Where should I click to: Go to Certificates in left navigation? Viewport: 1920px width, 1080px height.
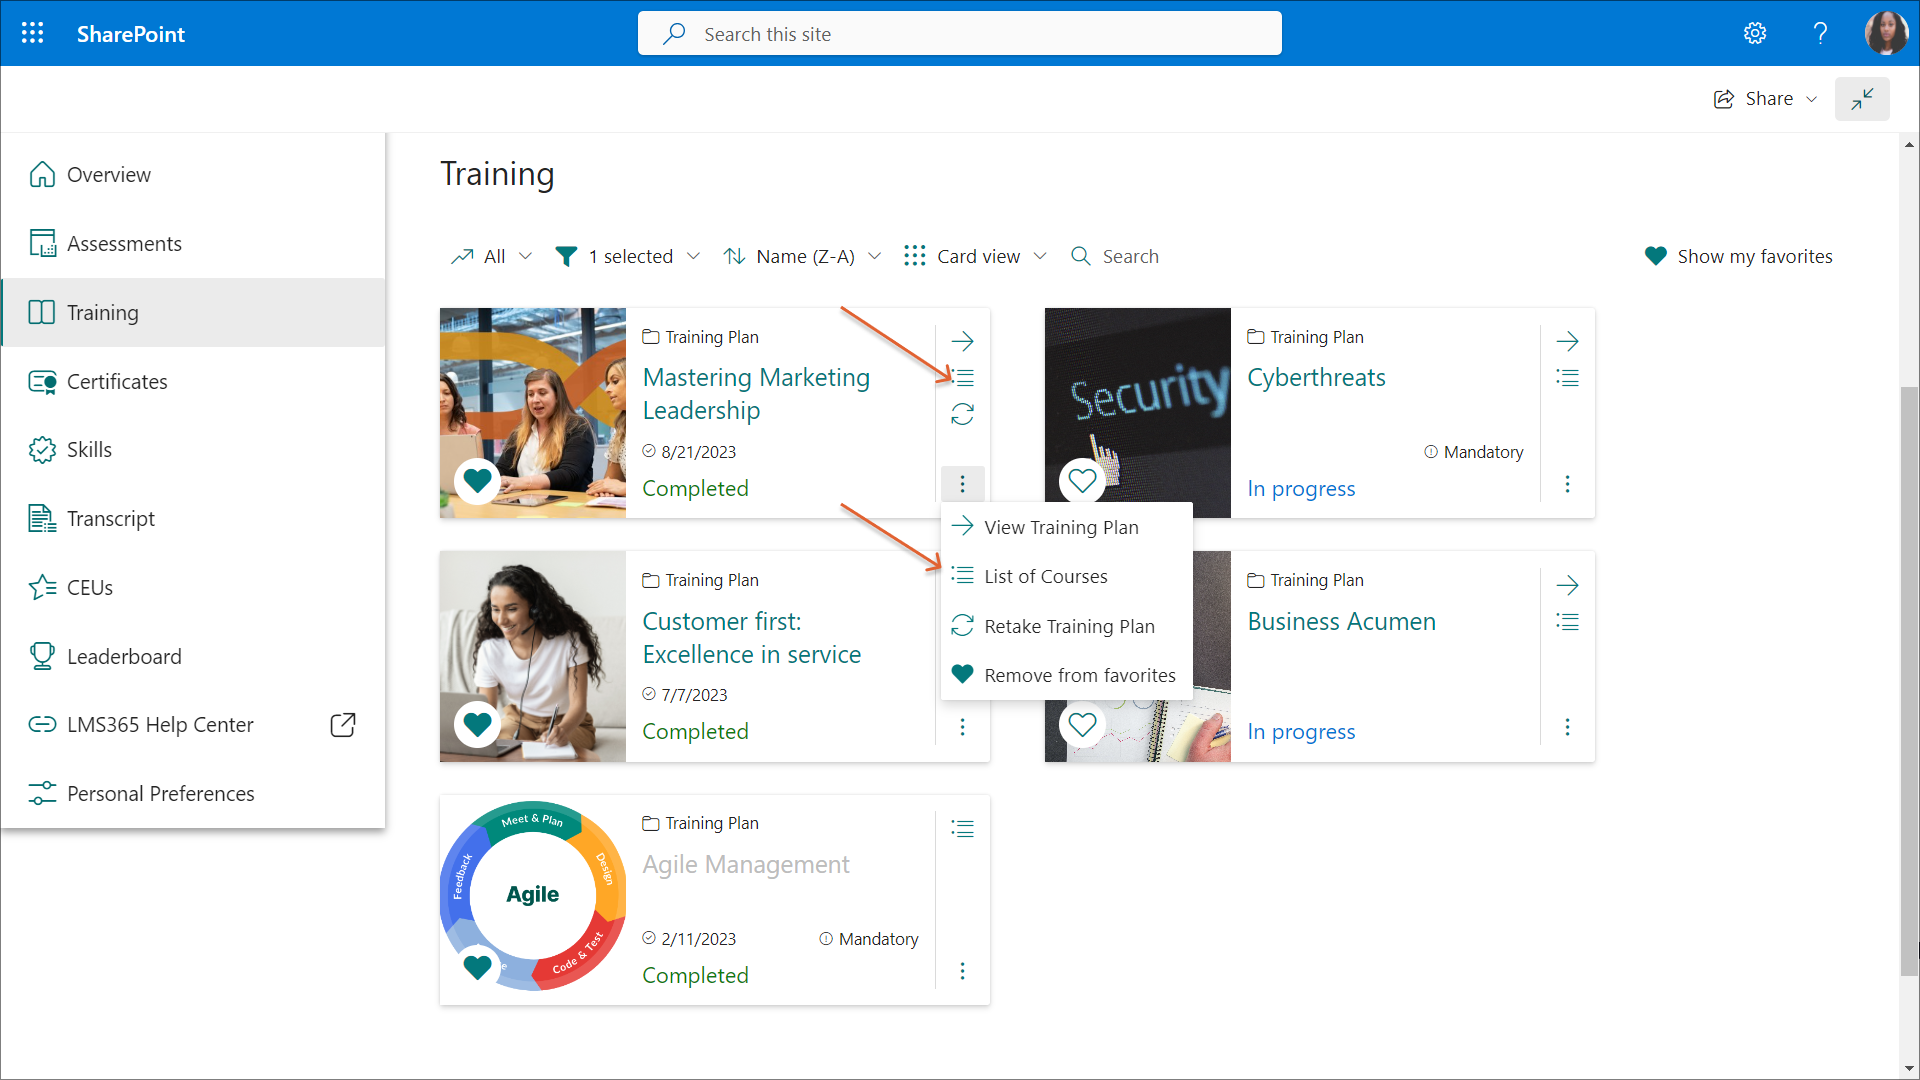tap(117, 382)
